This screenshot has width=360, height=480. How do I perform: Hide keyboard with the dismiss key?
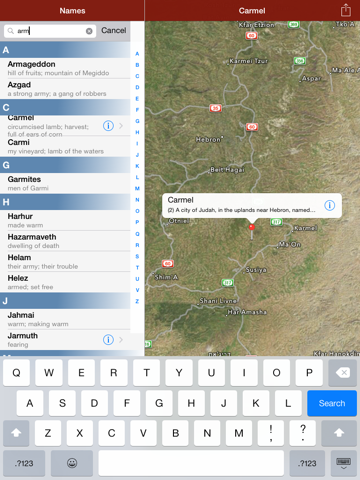click(343, 463)
